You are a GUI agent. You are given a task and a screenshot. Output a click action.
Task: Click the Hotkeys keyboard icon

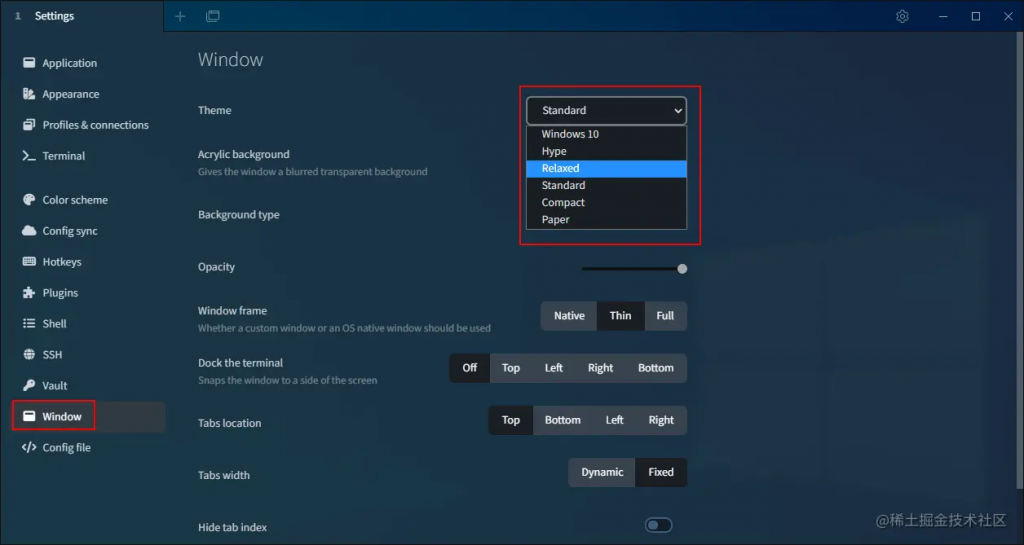[29, 262]
